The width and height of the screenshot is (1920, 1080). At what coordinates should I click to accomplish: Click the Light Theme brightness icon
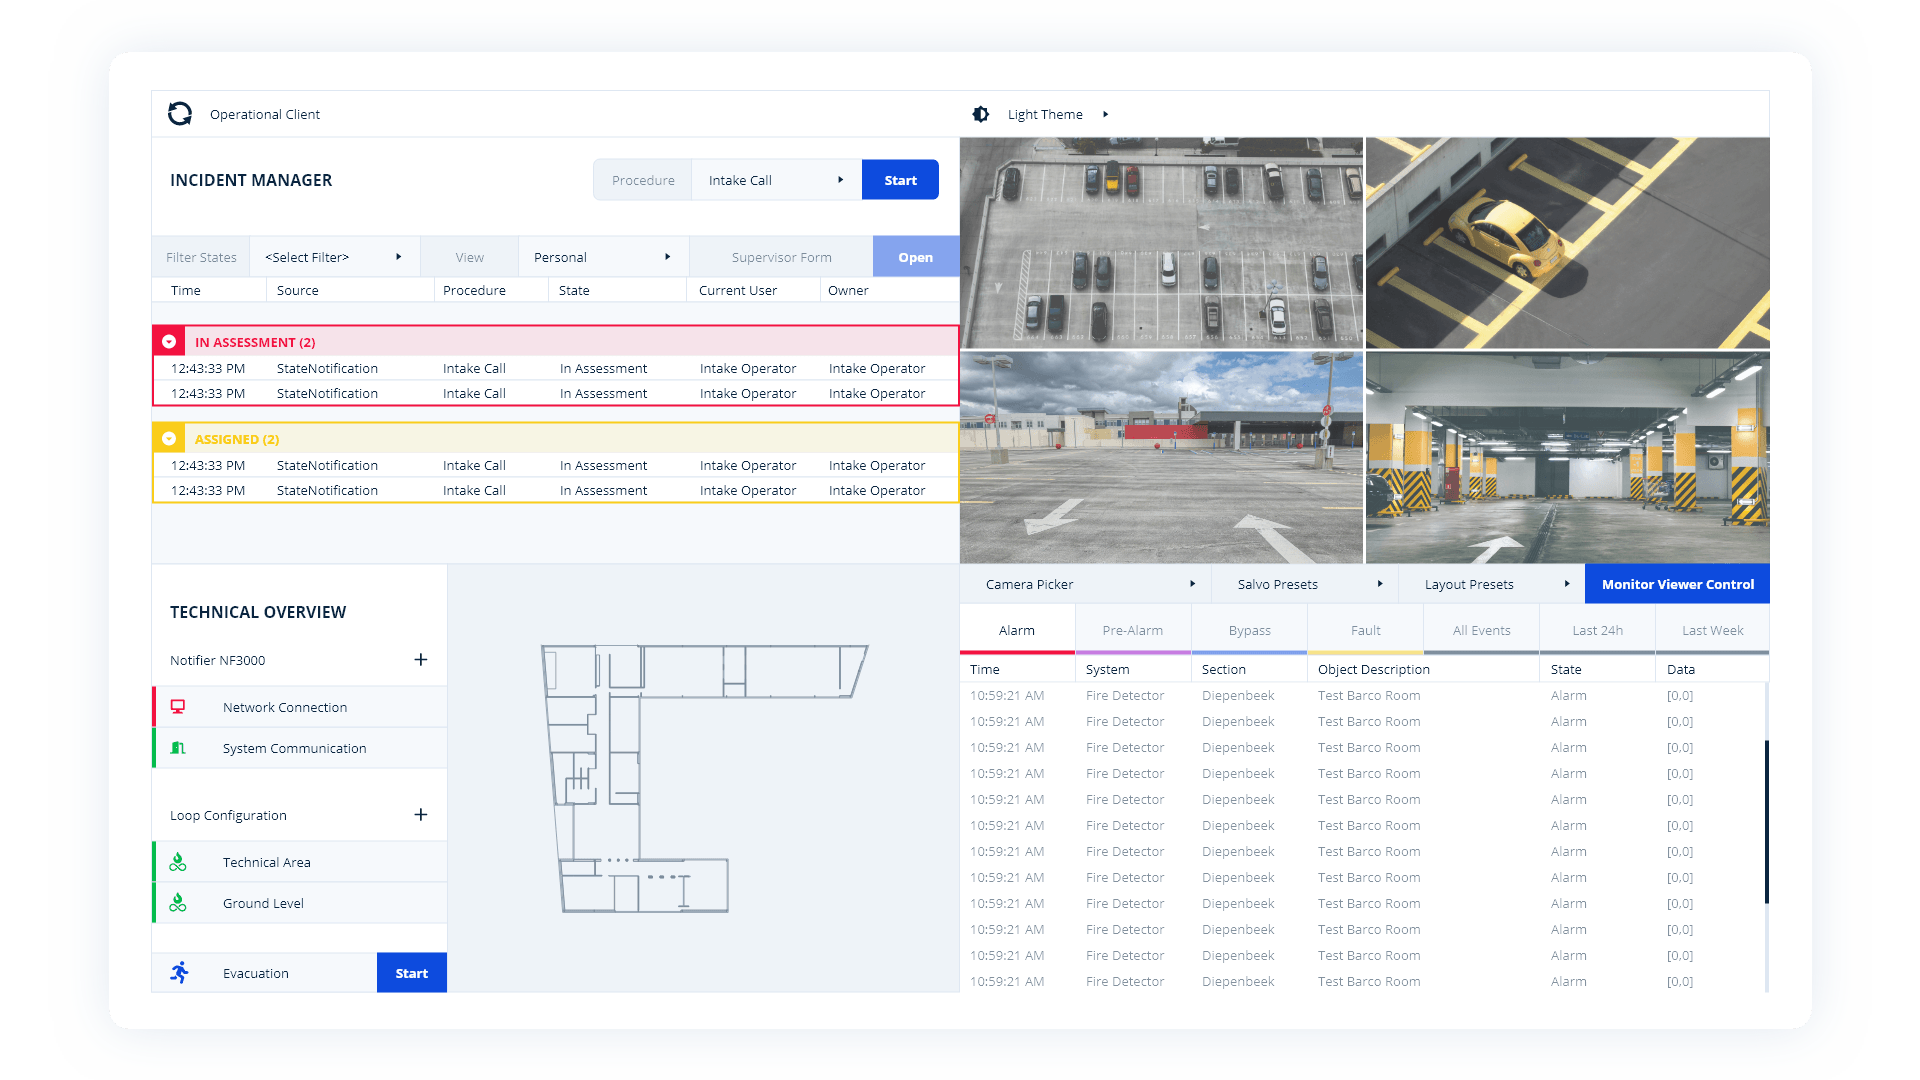pos(981,114)
